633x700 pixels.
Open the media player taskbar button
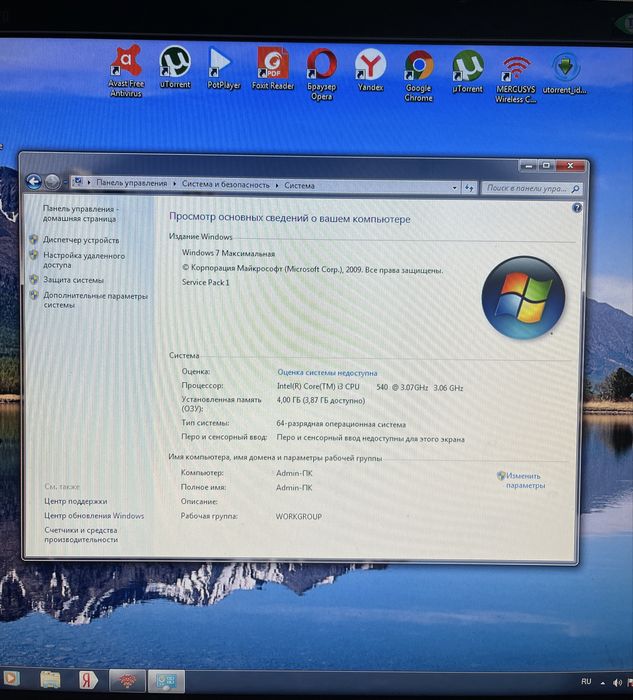(11, 679)
